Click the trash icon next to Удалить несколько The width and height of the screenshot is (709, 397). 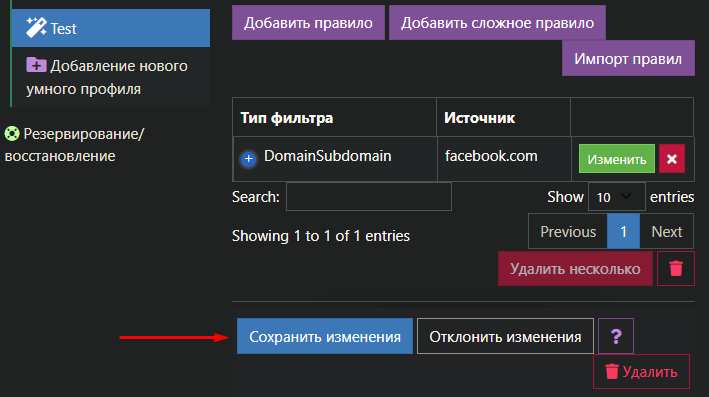tap(676, 269)
